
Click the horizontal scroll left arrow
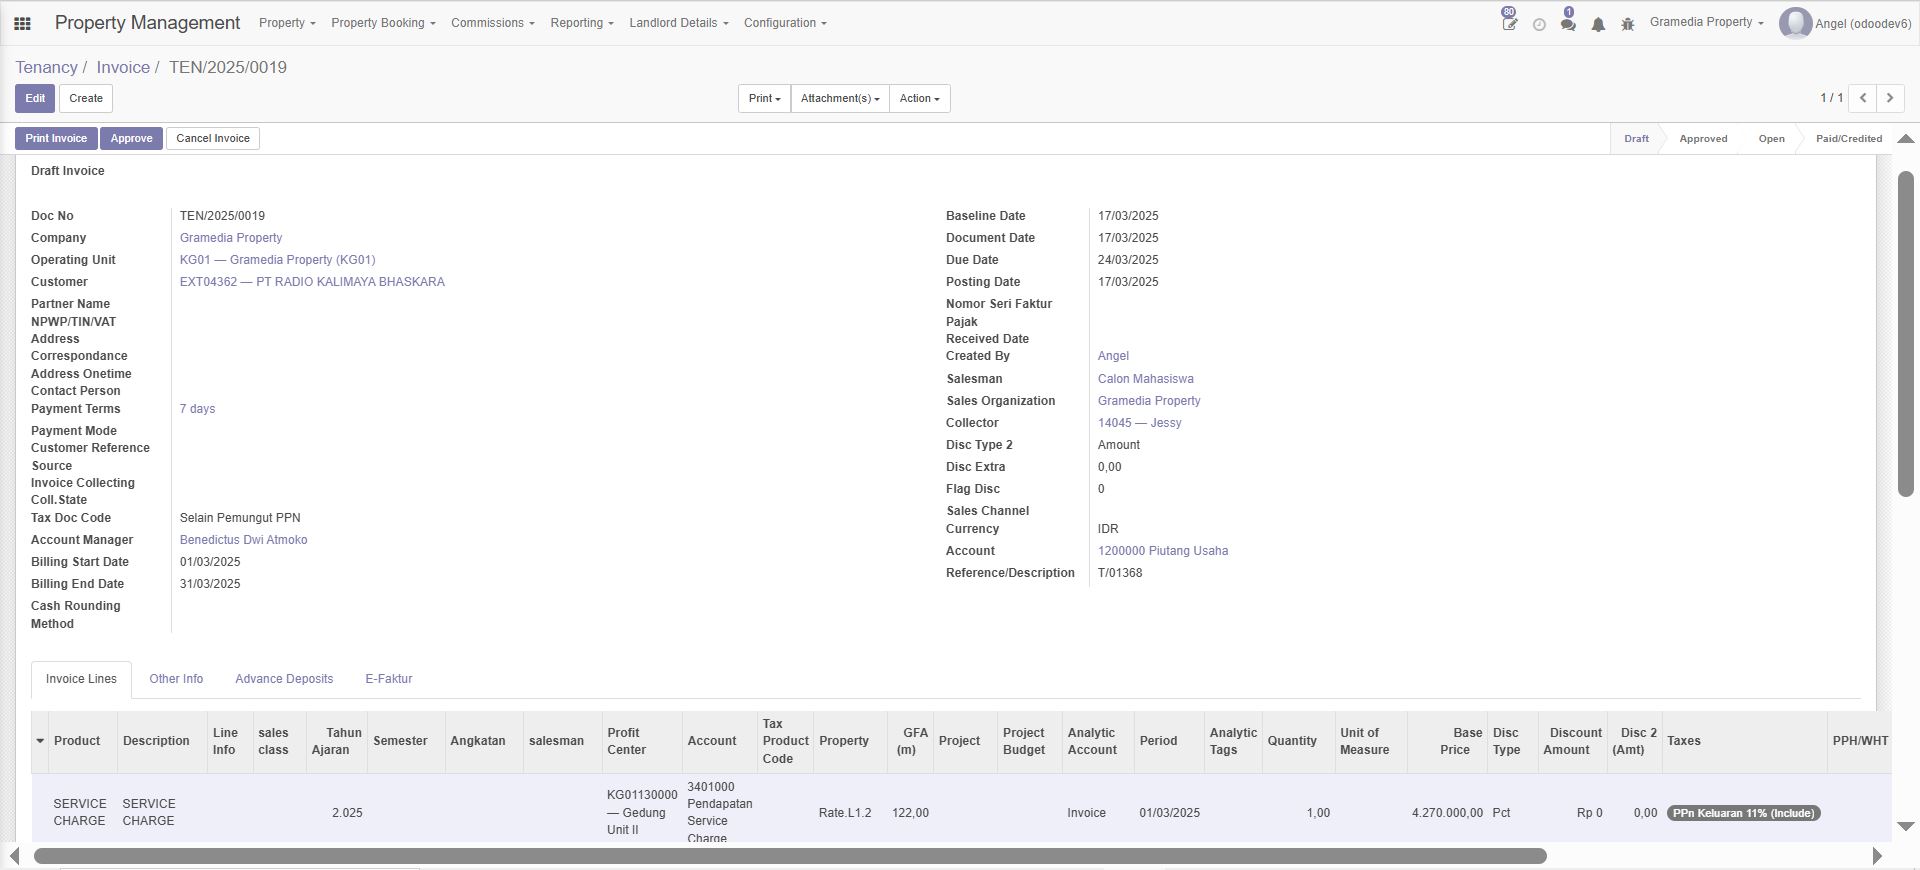click(x=14, y=856)
